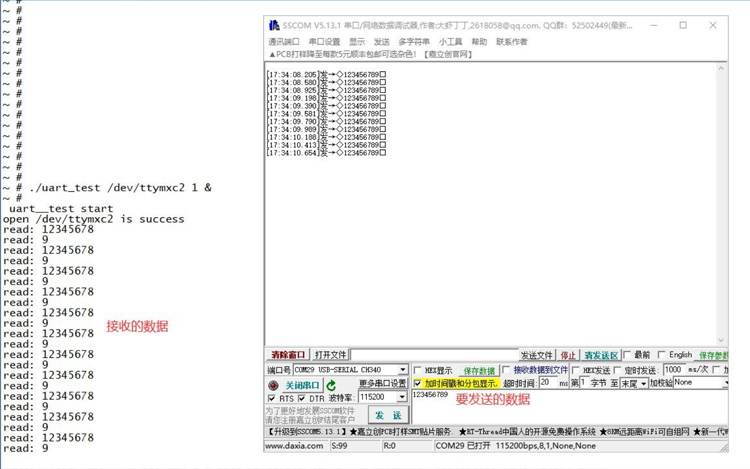Image resolution: width=750 pixels, height=469 pixels.
Task: Toggle the RTS checkbox
Action: (x=272, y=398)
